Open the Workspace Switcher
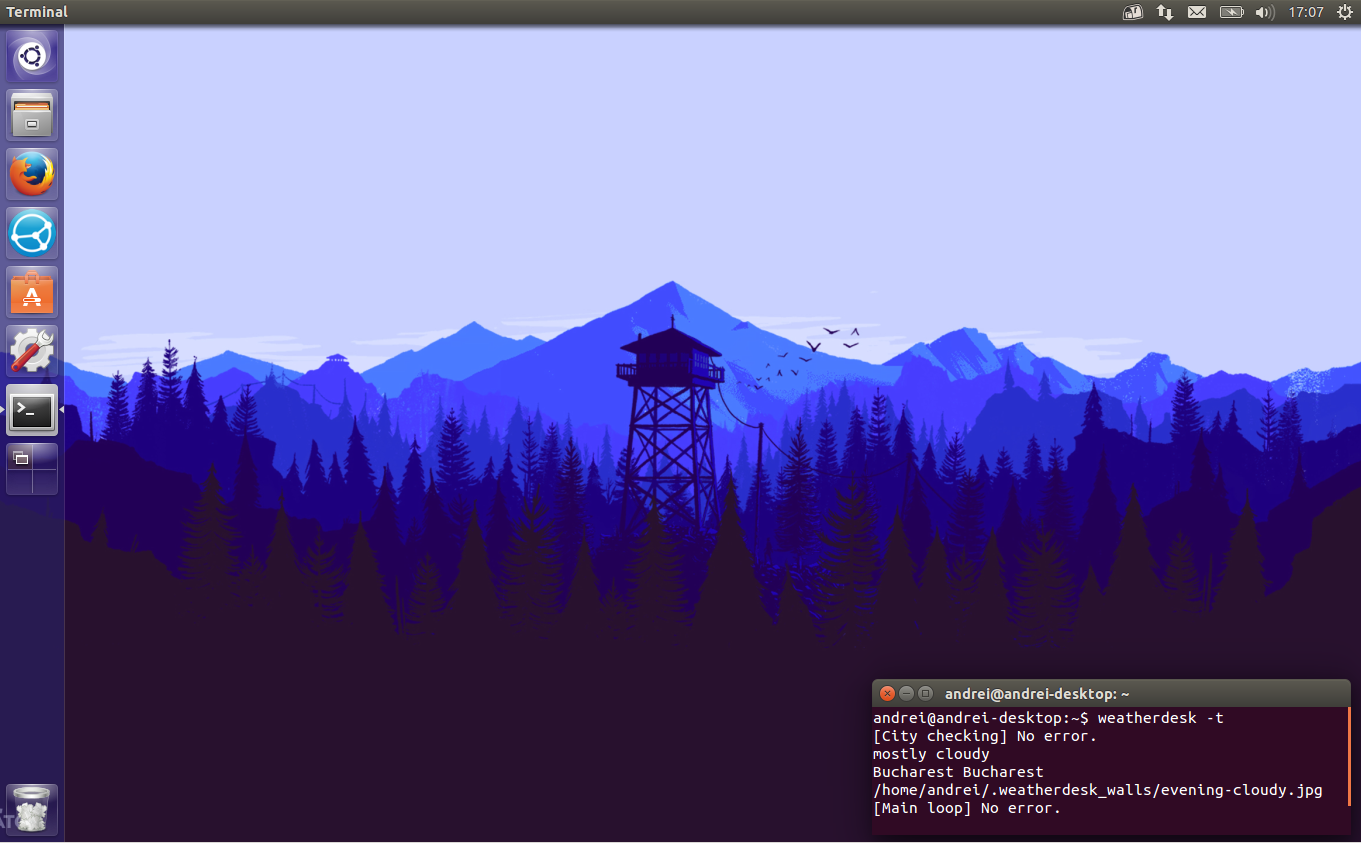This screenshot has height=843, width=1361. click(32, 469)
